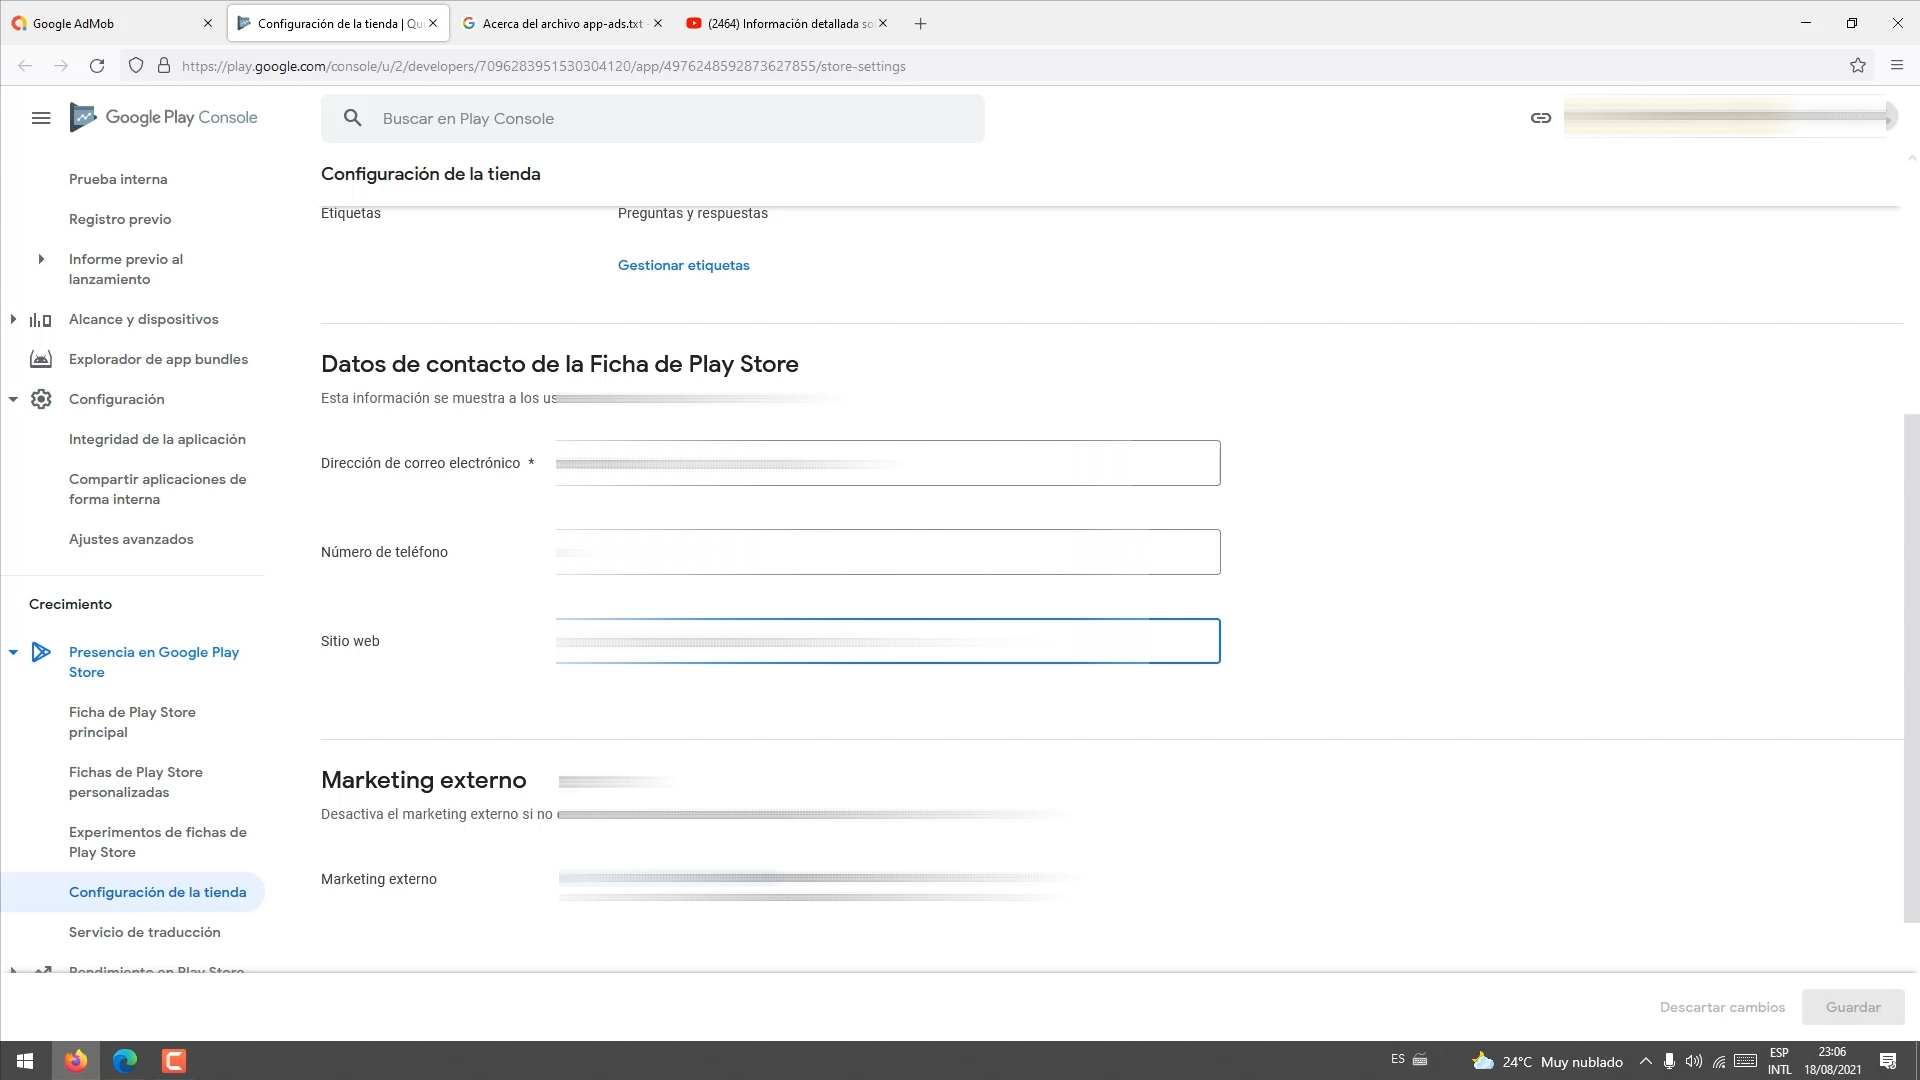
Task: Expand Informe previo al lanzamiento
Action: click(x=41, y=259)
